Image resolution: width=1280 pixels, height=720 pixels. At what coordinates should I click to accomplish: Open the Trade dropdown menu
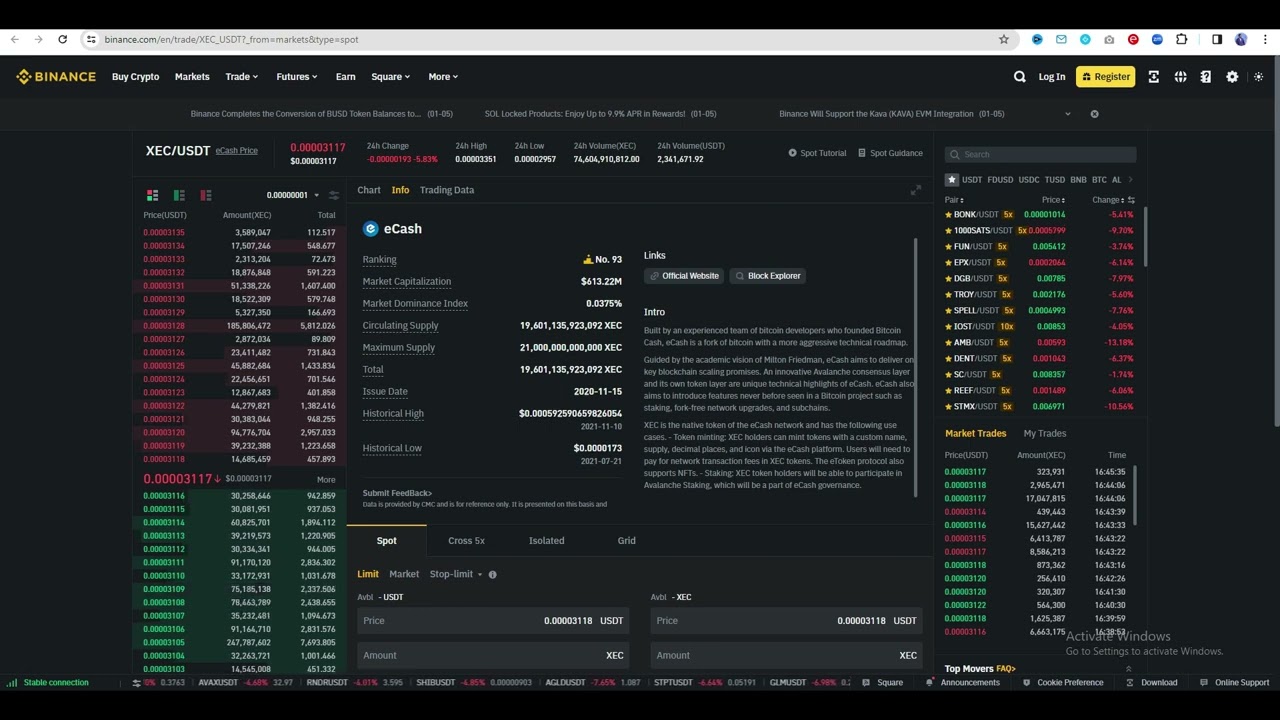click(241, 77)
